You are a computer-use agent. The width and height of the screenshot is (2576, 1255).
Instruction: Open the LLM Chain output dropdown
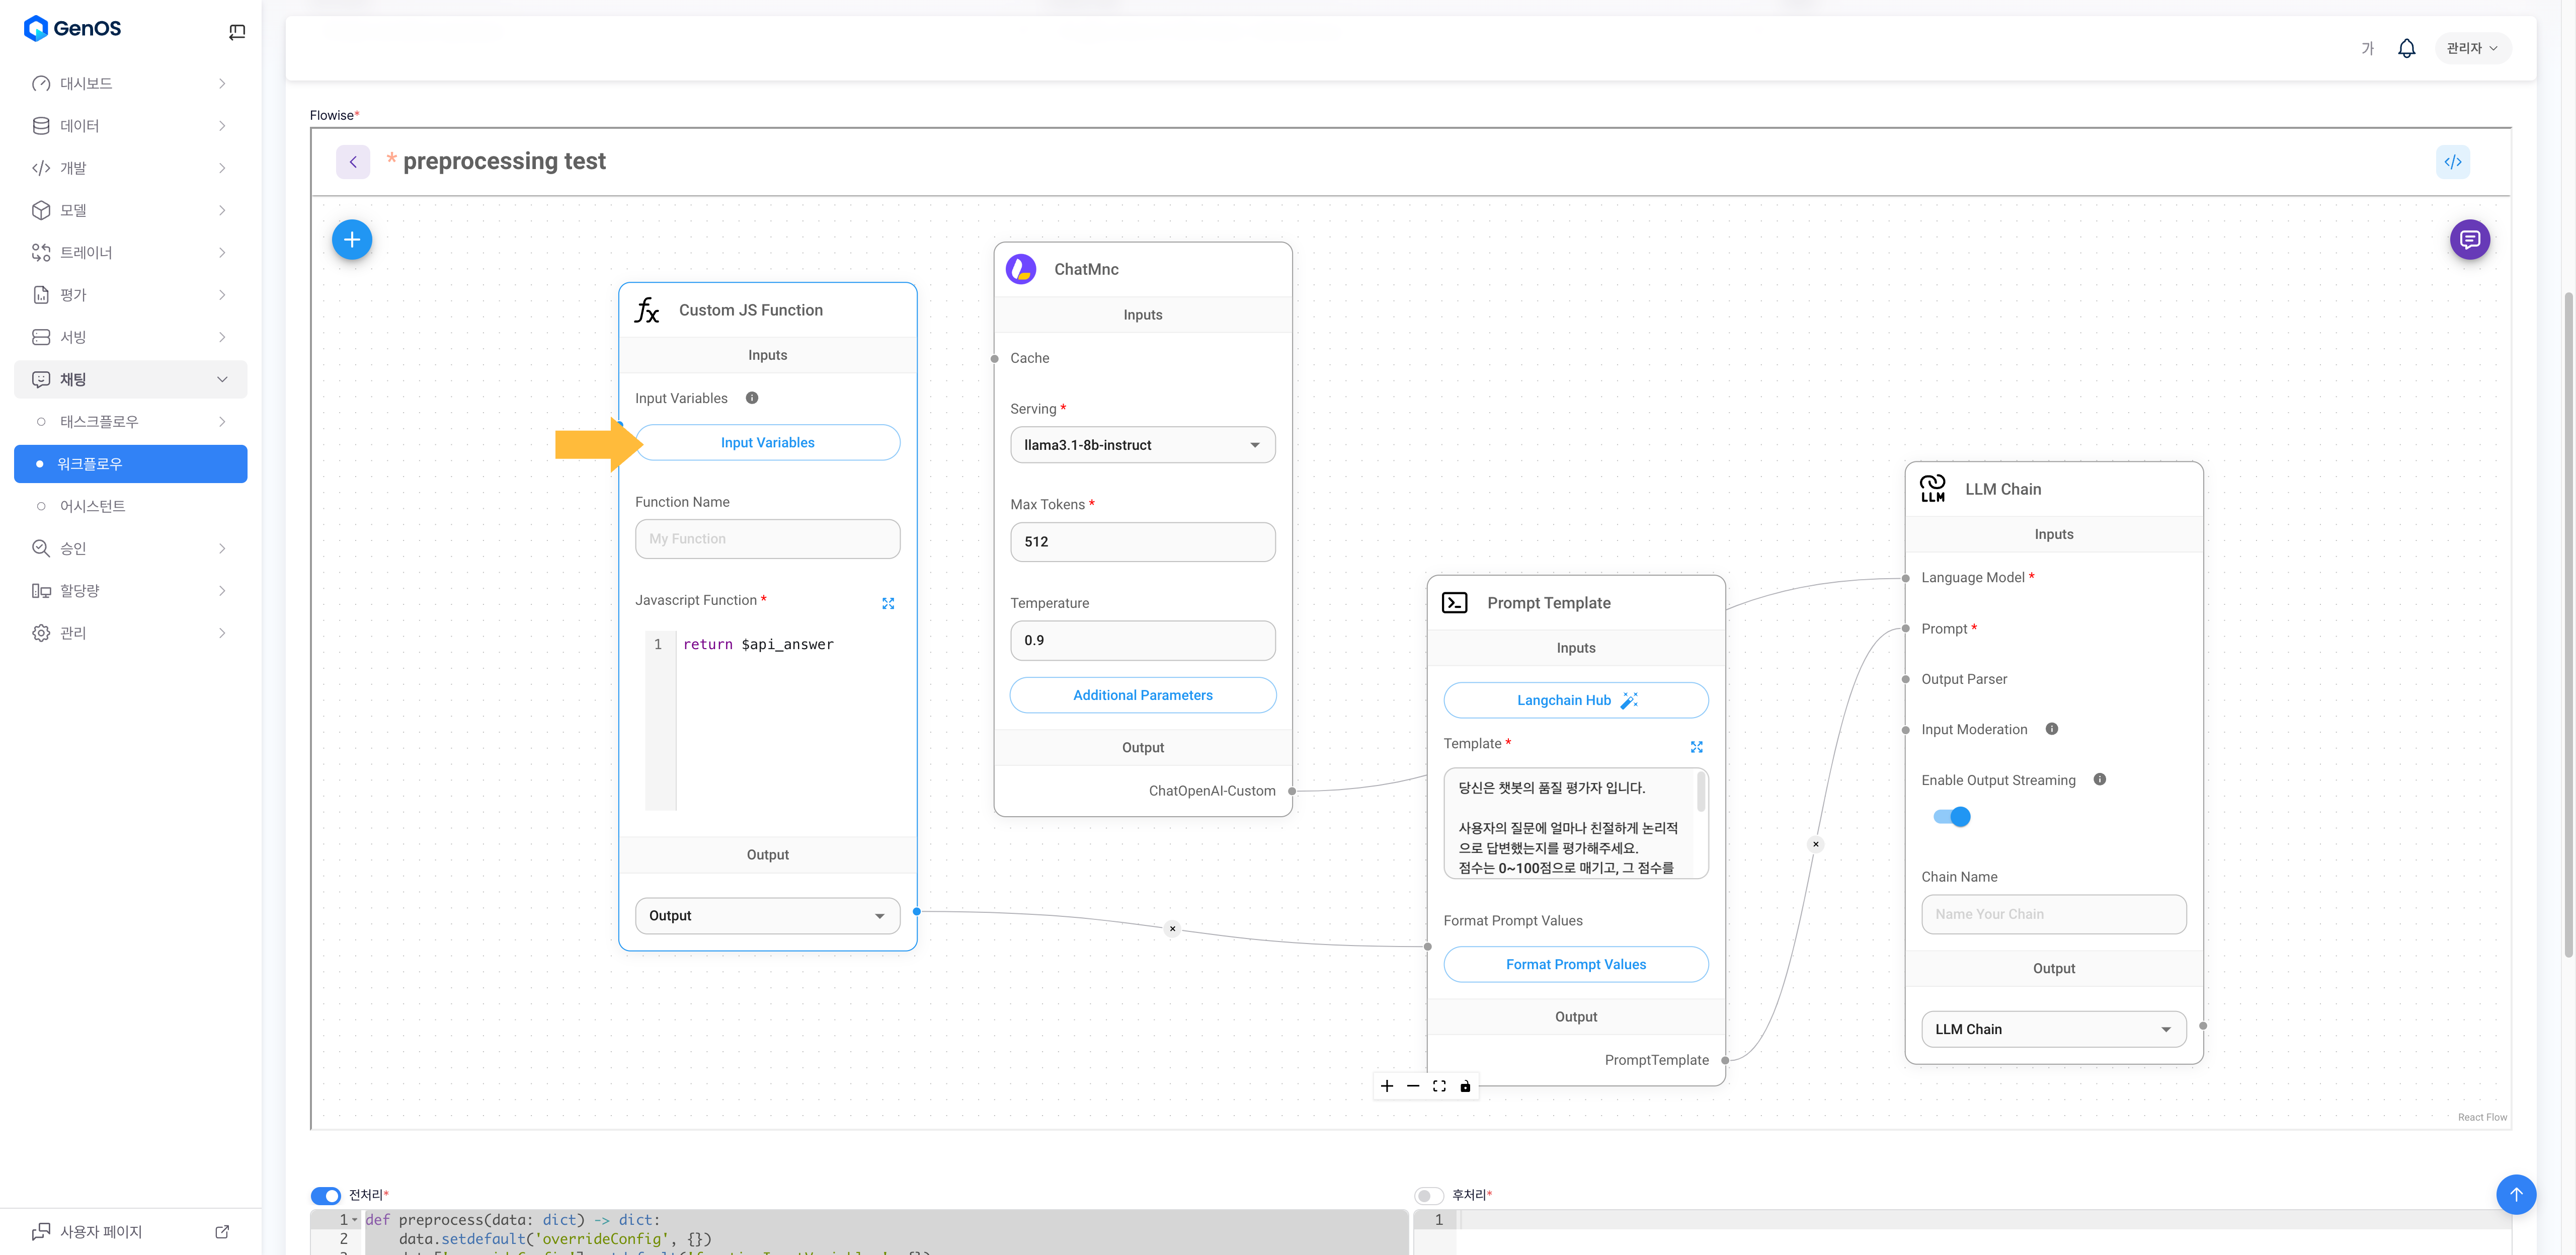point(2053,1029)
